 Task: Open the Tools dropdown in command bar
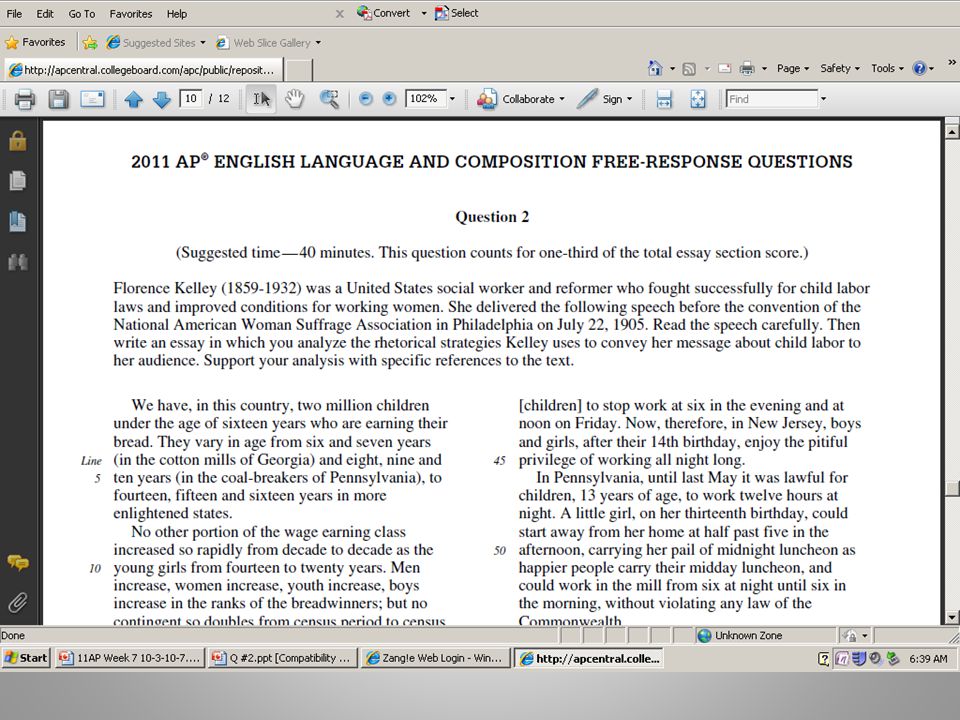[887, 69]
